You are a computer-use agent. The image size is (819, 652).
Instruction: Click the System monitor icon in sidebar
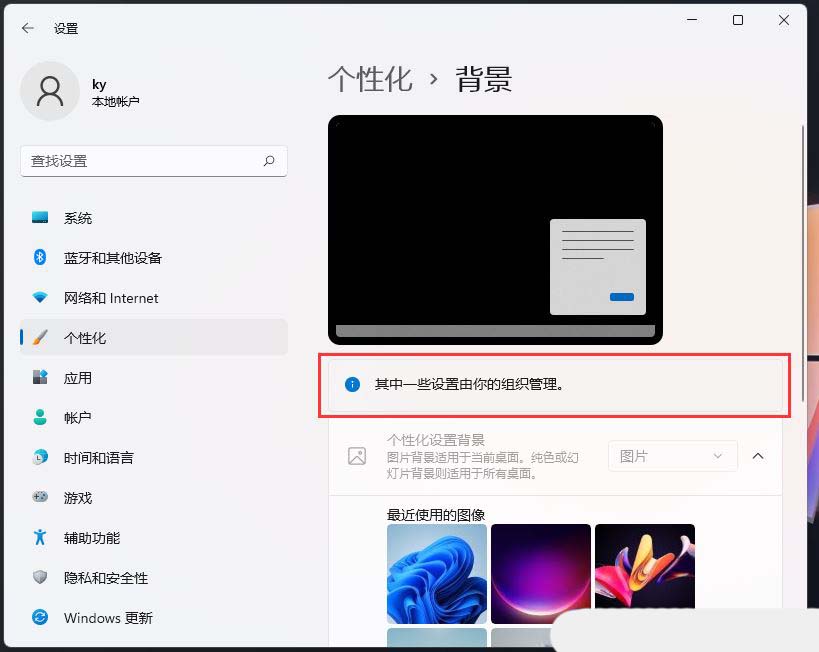coord(40,218)
